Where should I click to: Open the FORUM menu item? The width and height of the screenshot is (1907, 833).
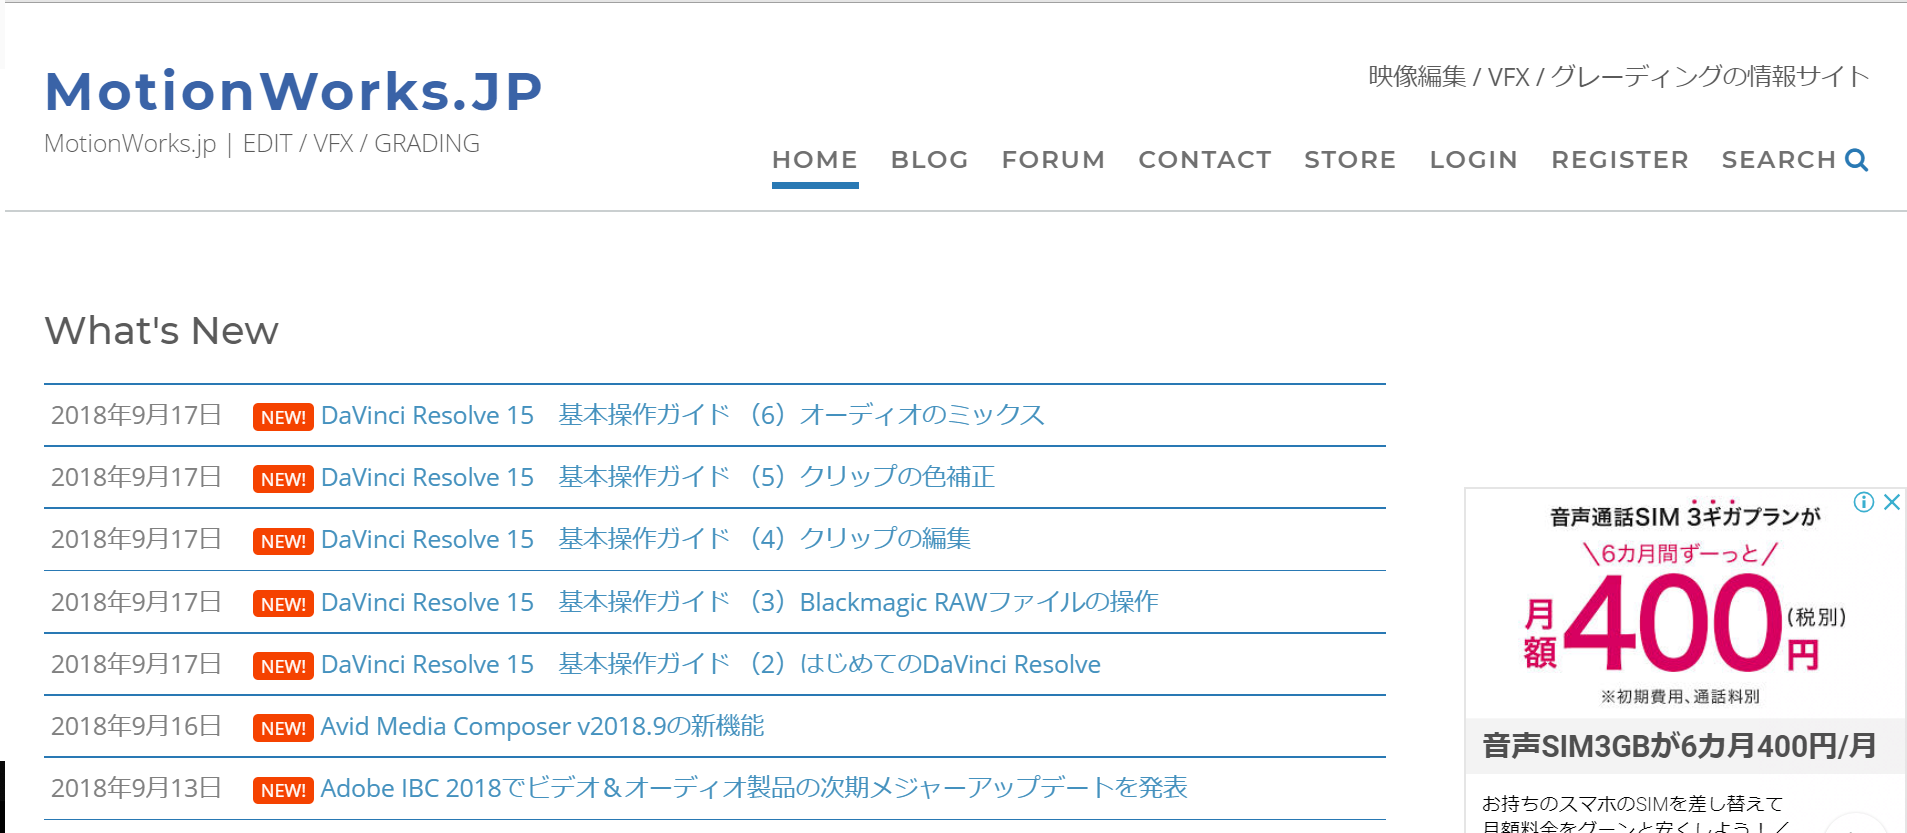(1053, 160)
